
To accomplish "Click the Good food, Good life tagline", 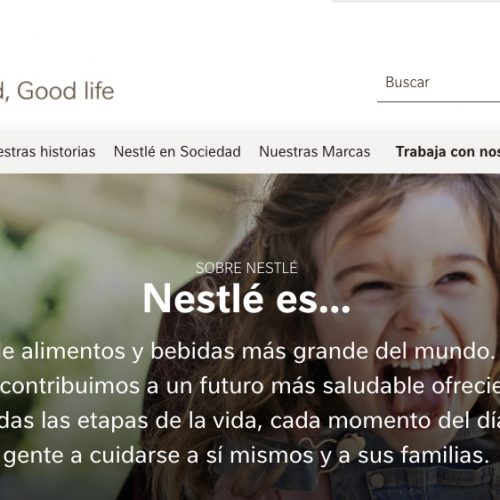I will [57, 91].
